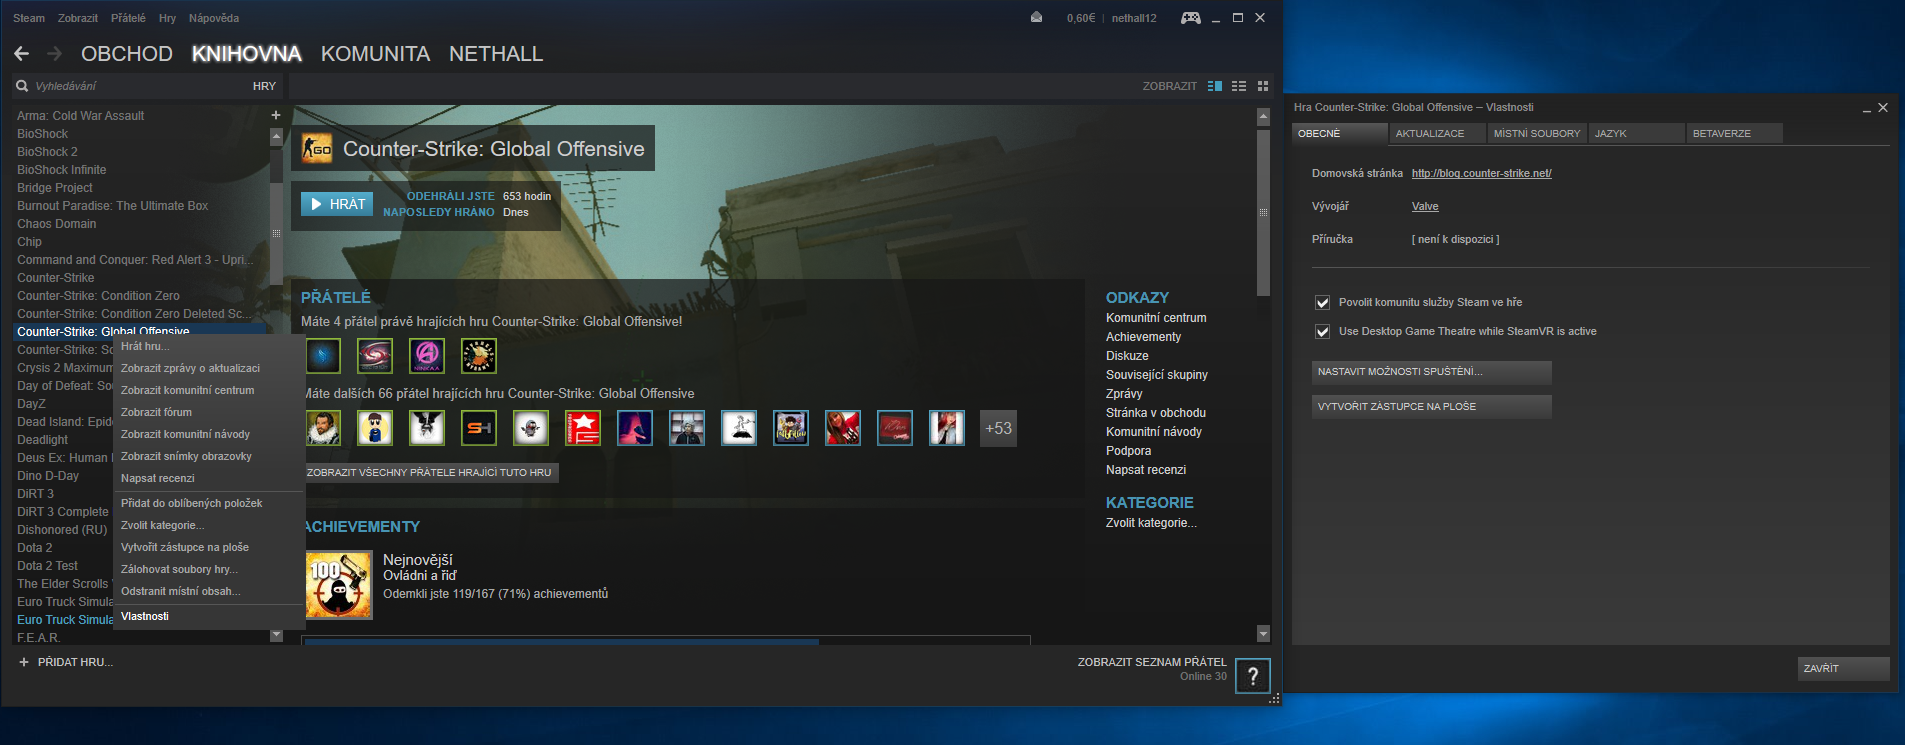Switch the library to detail view

1215,86
